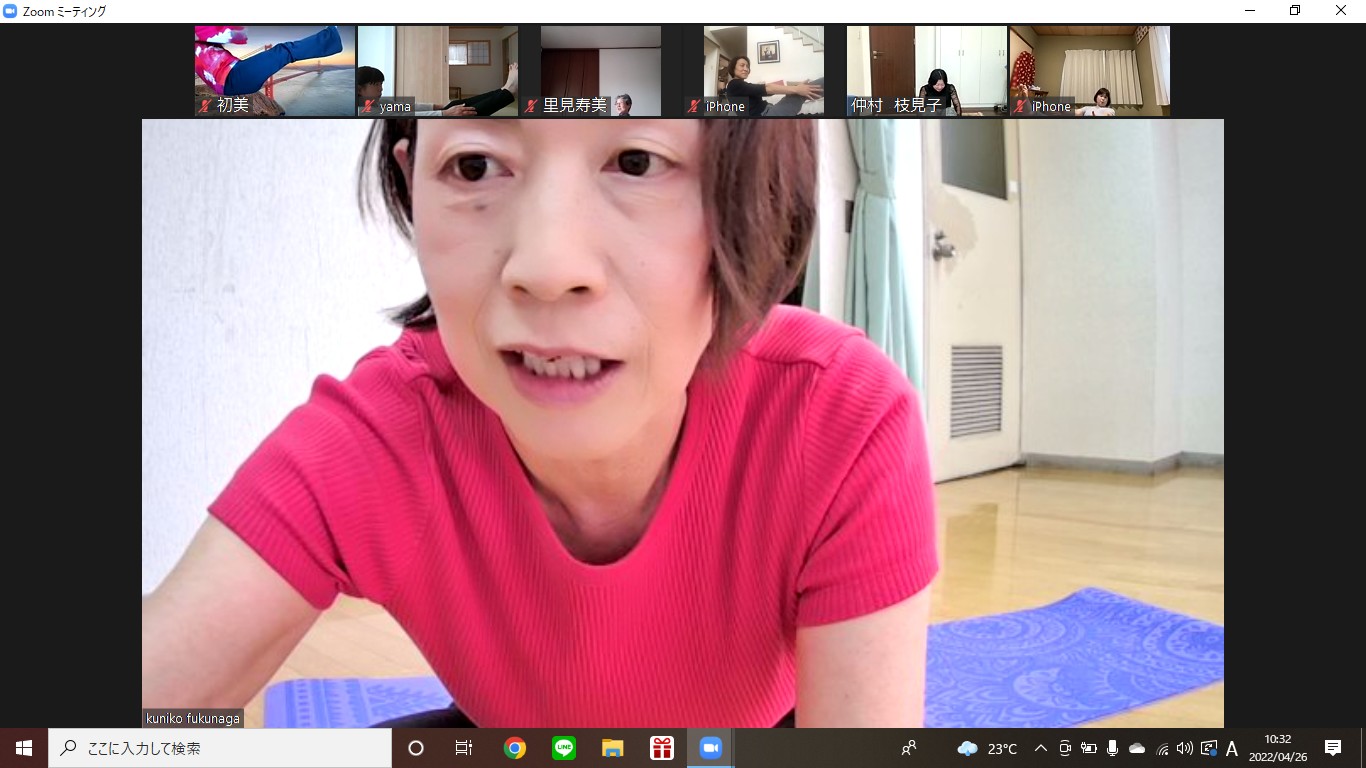Open the Windows Start menu
The height and width of the screenshot is (768, 1366).
(x=24, y=748)
